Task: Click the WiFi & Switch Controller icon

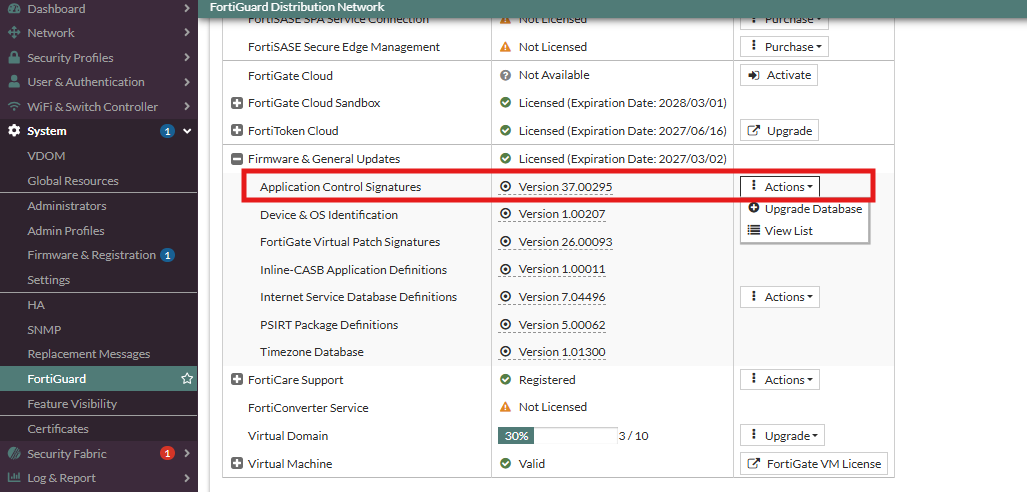Action: pyautogui.click(x=14, y=107)
